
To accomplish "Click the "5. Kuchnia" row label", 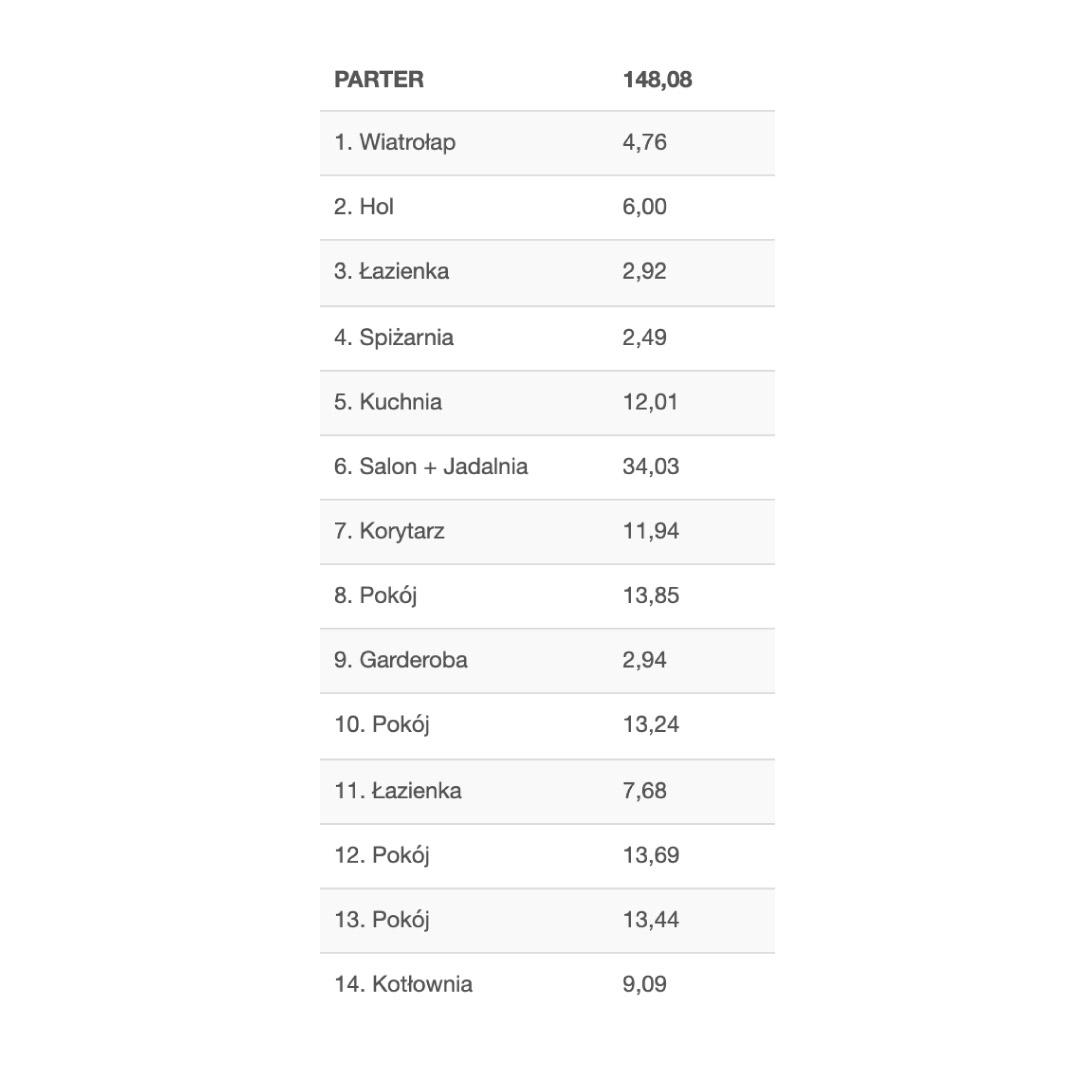I will pos(388,402).
